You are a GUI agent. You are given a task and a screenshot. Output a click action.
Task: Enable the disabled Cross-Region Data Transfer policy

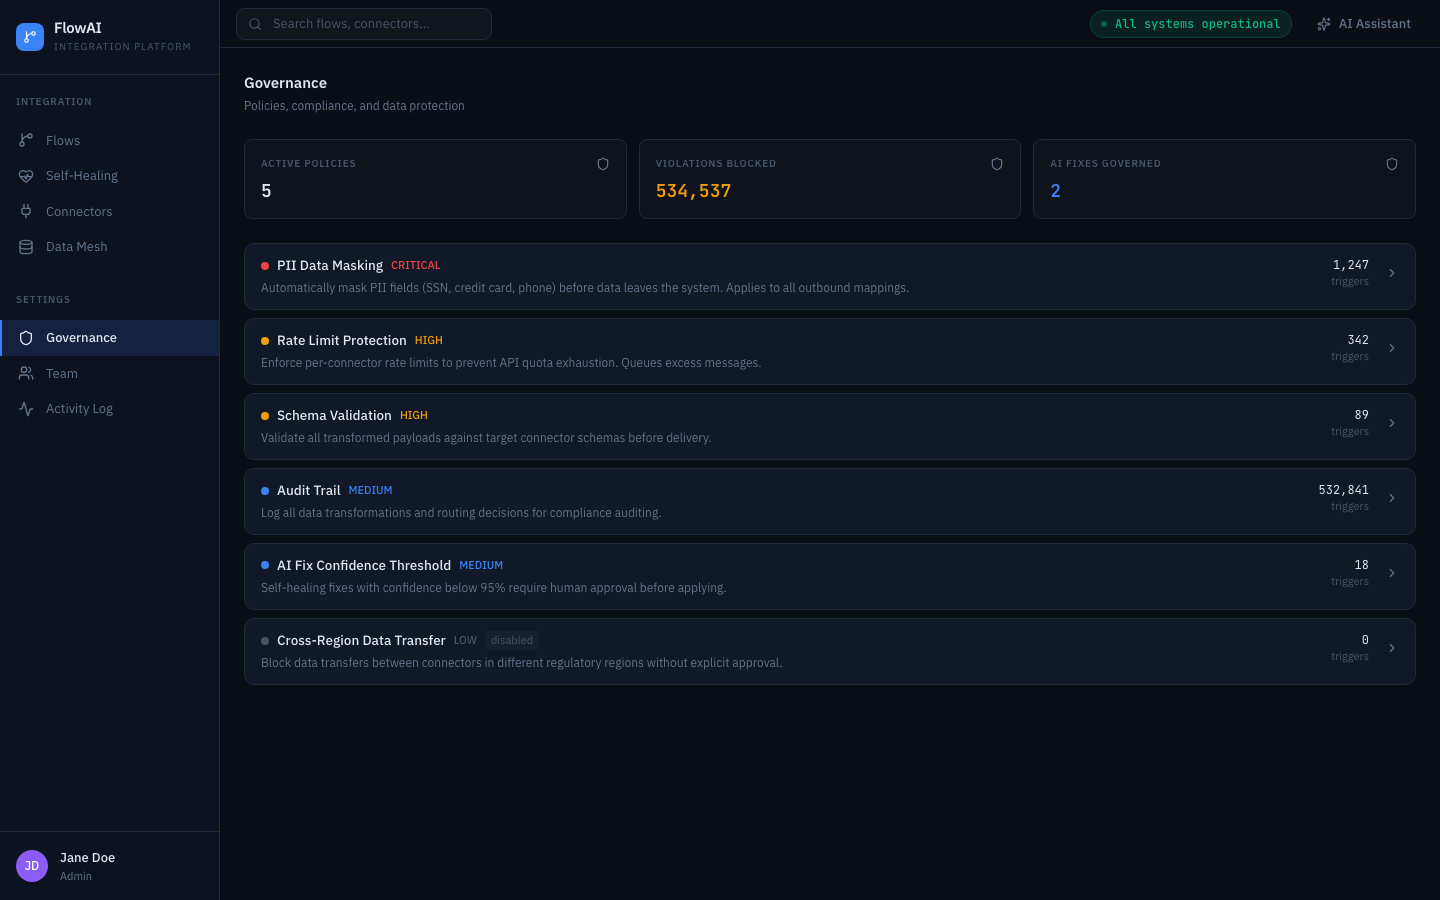(511, 640)
